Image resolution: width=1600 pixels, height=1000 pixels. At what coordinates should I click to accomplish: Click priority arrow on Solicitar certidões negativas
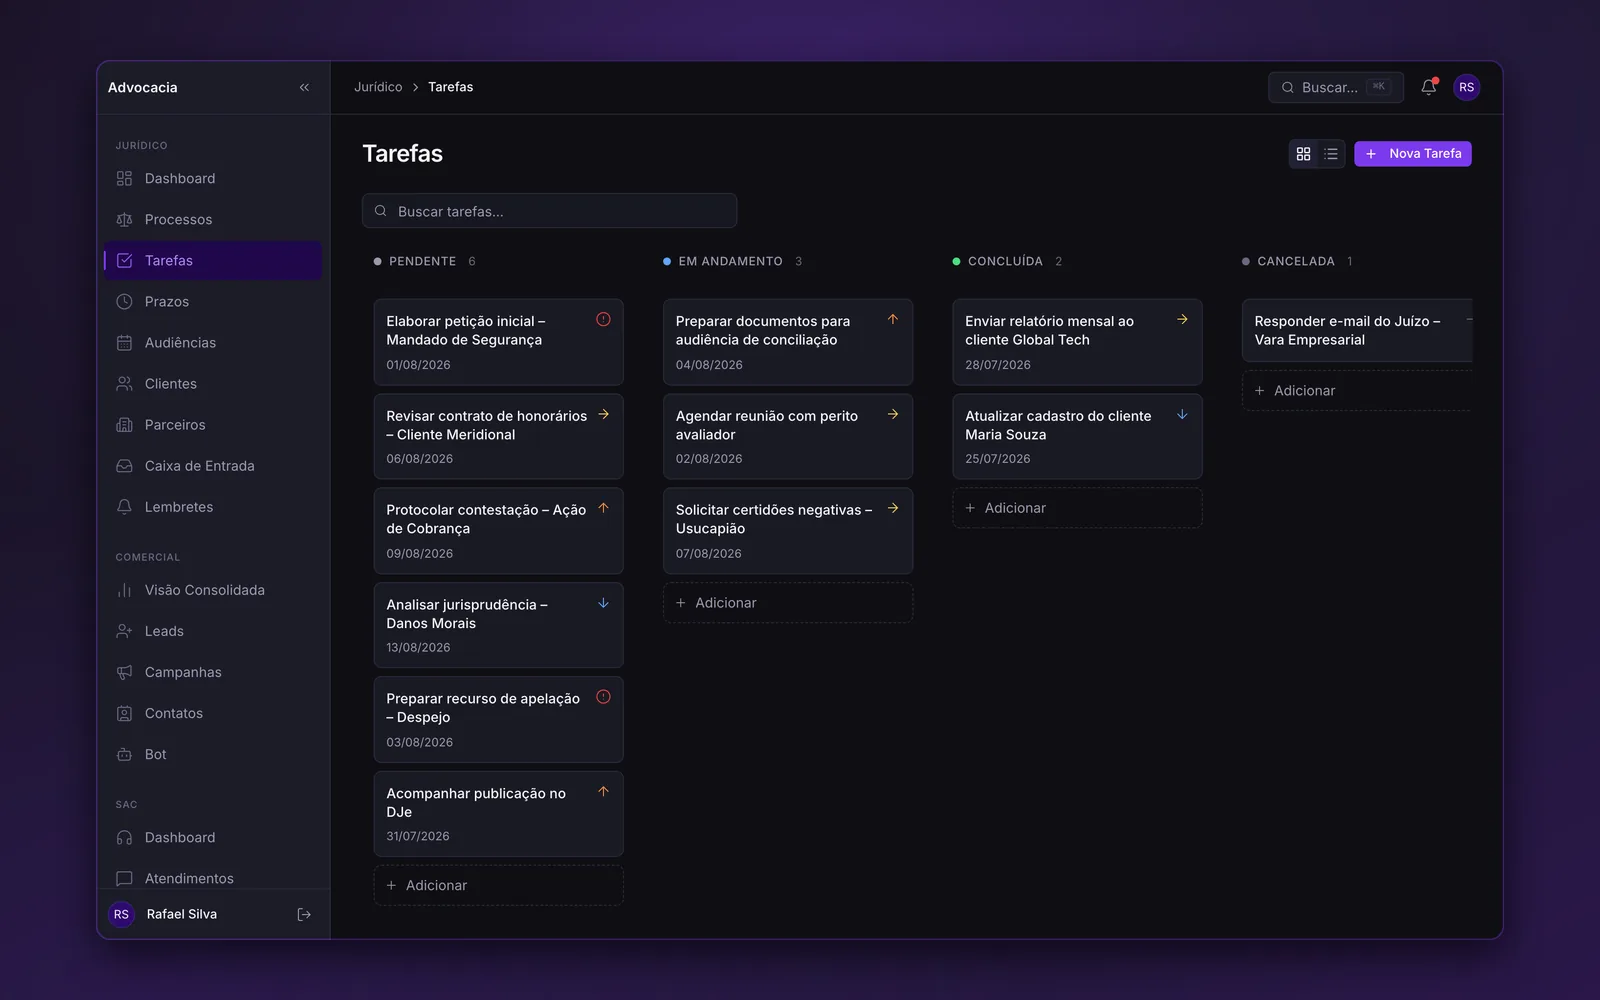[x=893, y=508]
